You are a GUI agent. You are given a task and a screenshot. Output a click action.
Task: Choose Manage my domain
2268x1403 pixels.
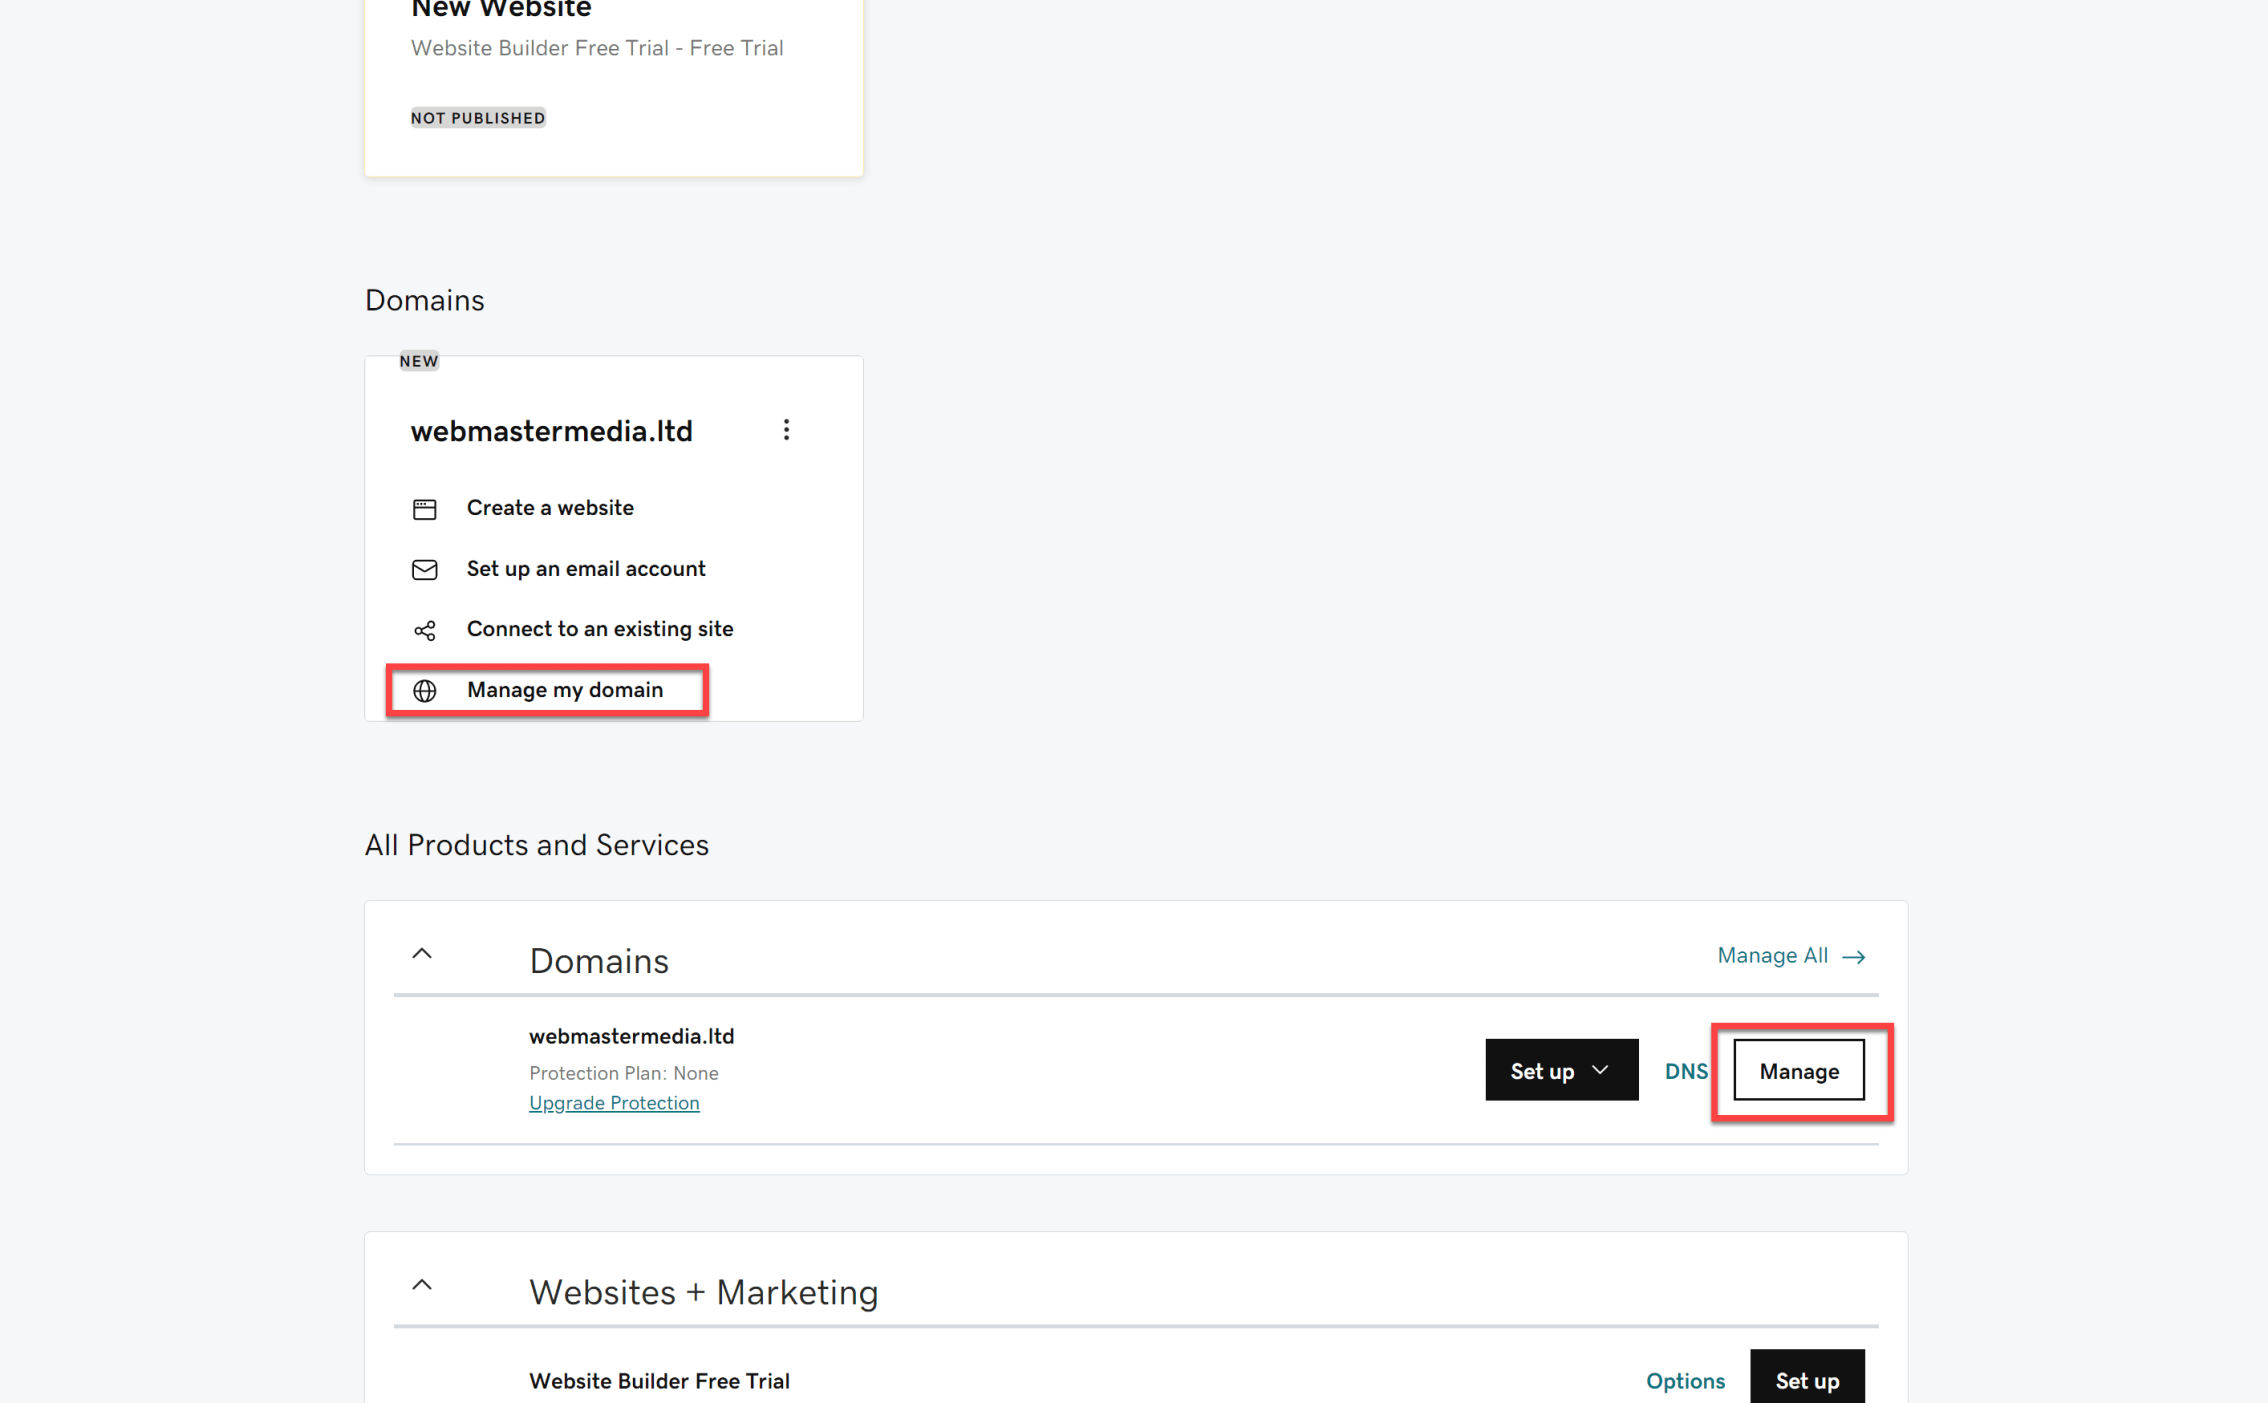(565, 690)
